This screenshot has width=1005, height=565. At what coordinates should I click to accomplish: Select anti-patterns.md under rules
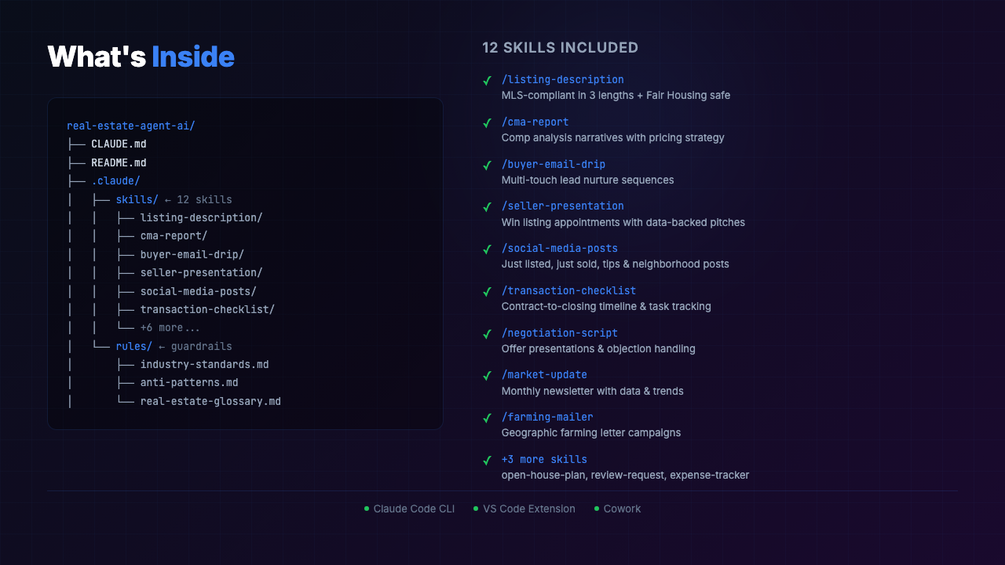pyautogui.click(x=189, y=383)
